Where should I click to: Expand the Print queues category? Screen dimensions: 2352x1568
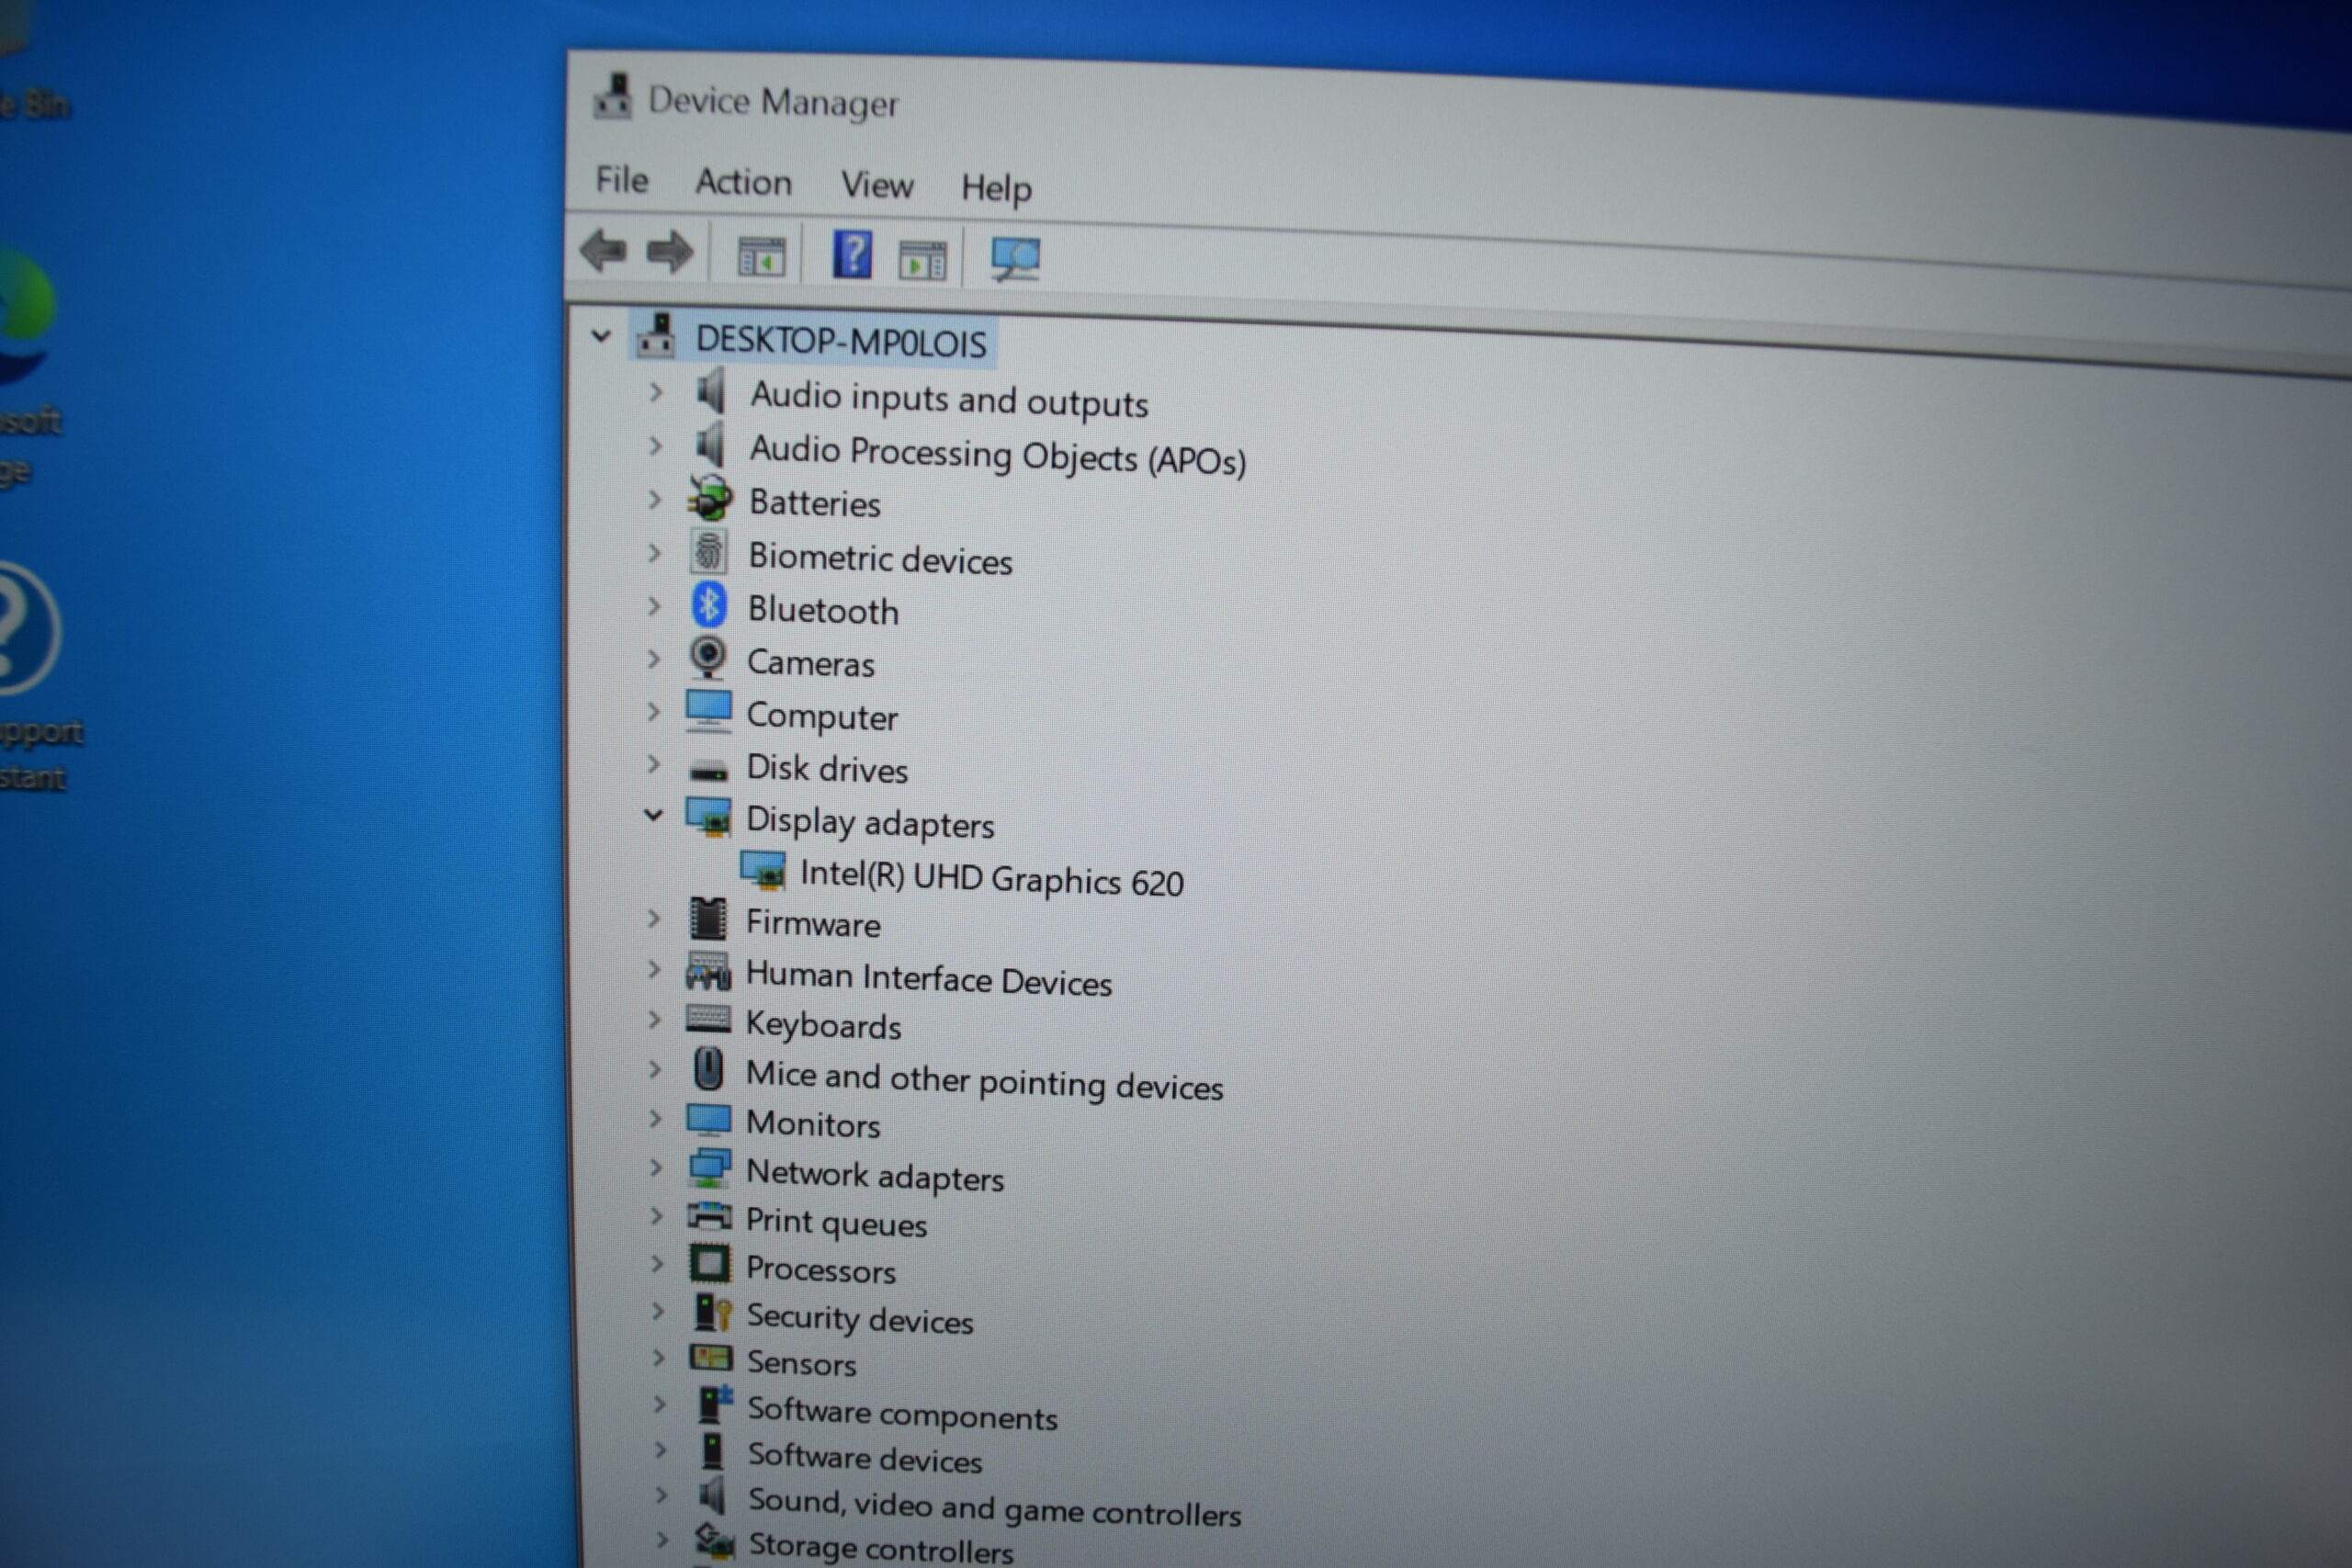[x=656, y=1216]
